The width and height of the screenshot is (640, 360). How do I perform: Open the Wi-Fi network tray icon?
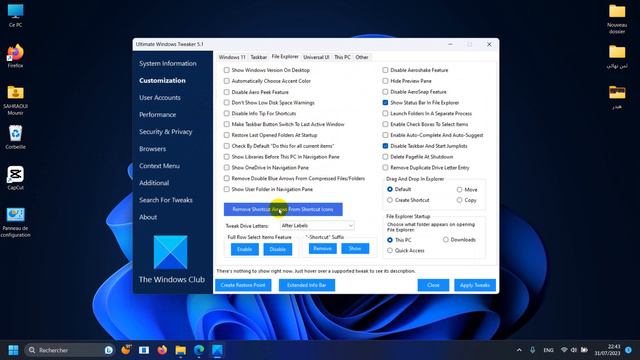(564, 350)
